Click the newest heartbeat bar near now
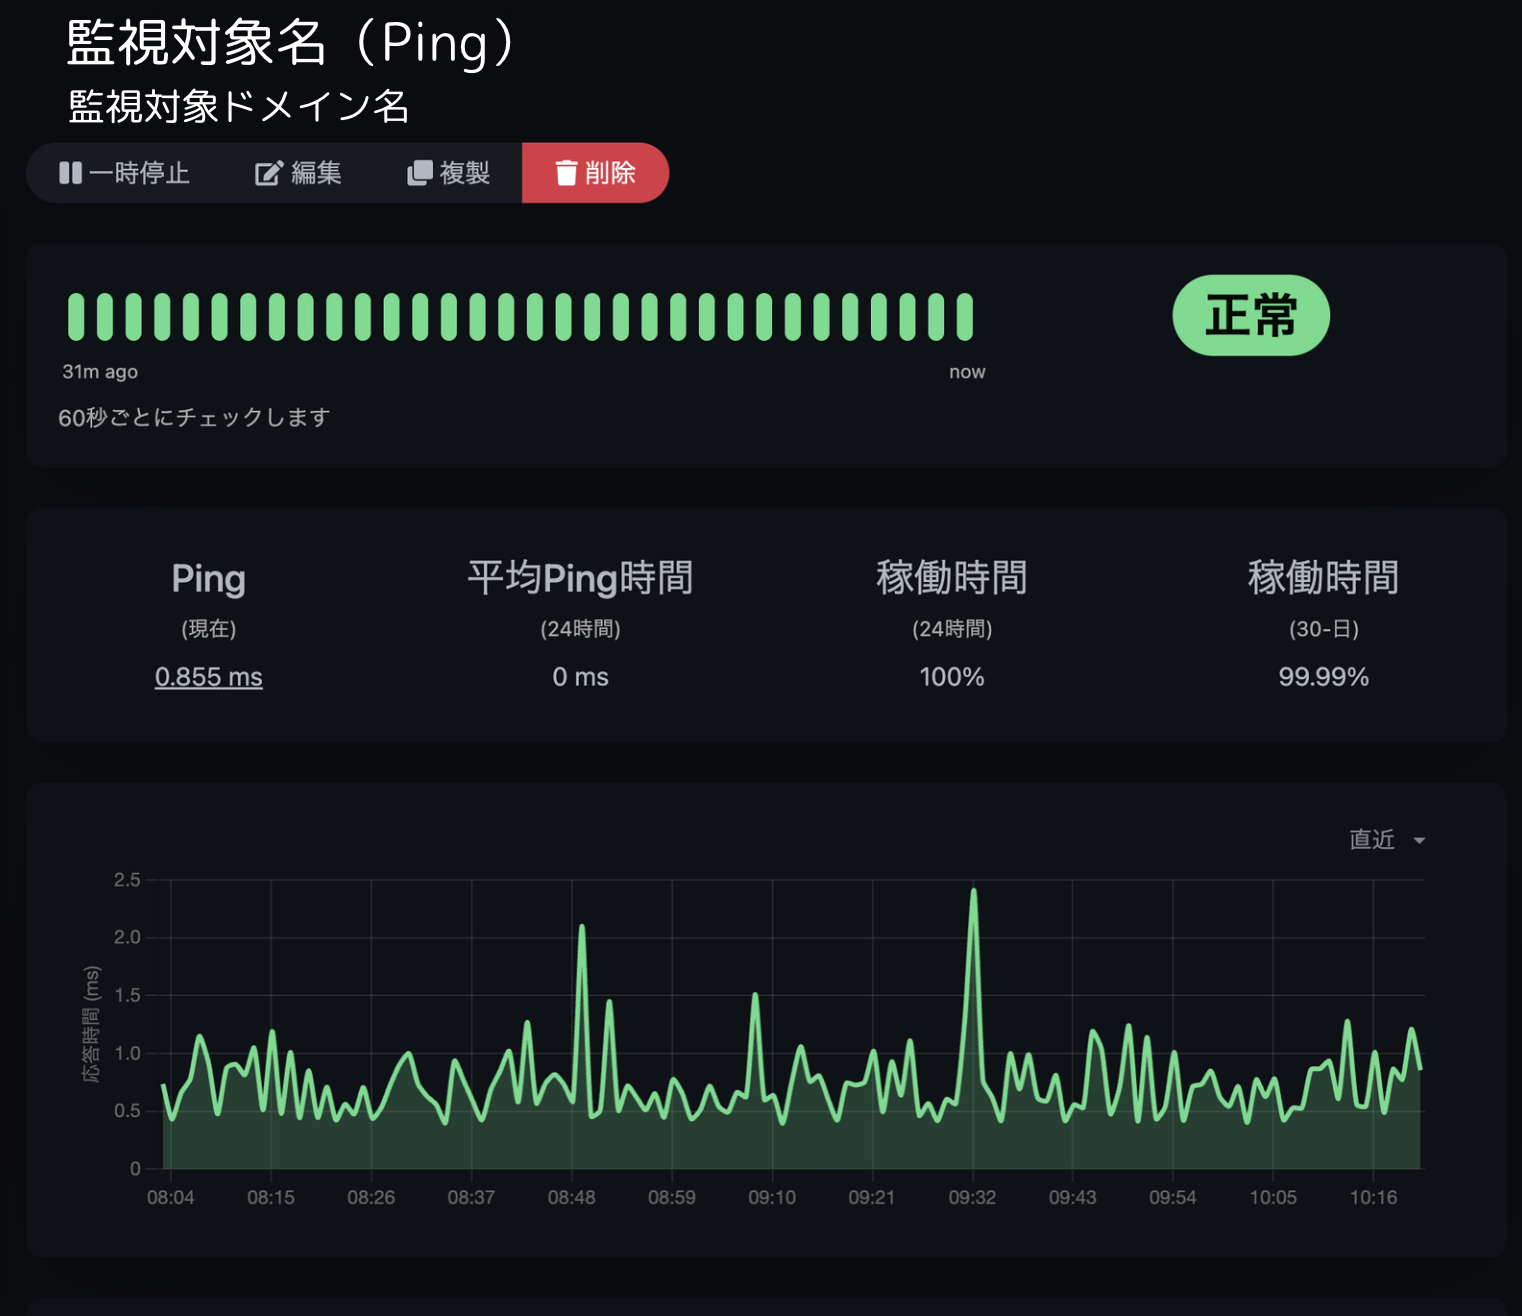This screenshot has width=1522, height=1316. [963, 318]
